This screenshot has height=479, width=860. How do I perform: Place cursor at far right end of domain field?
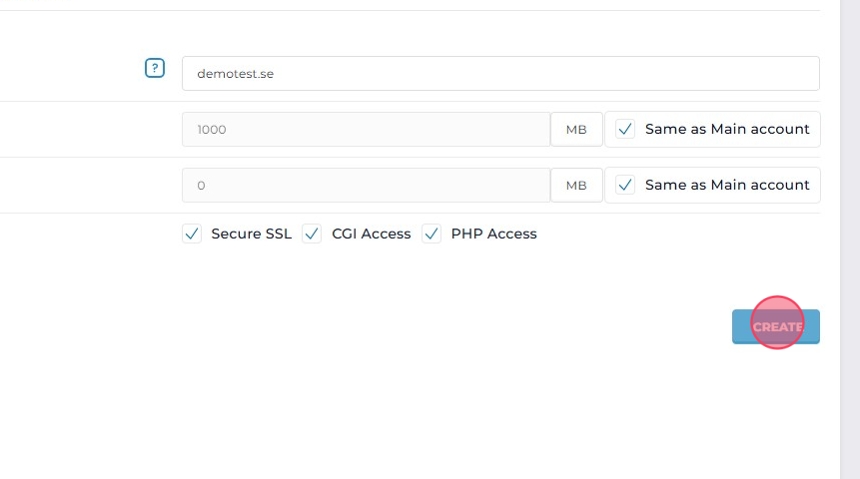point(808,74)
